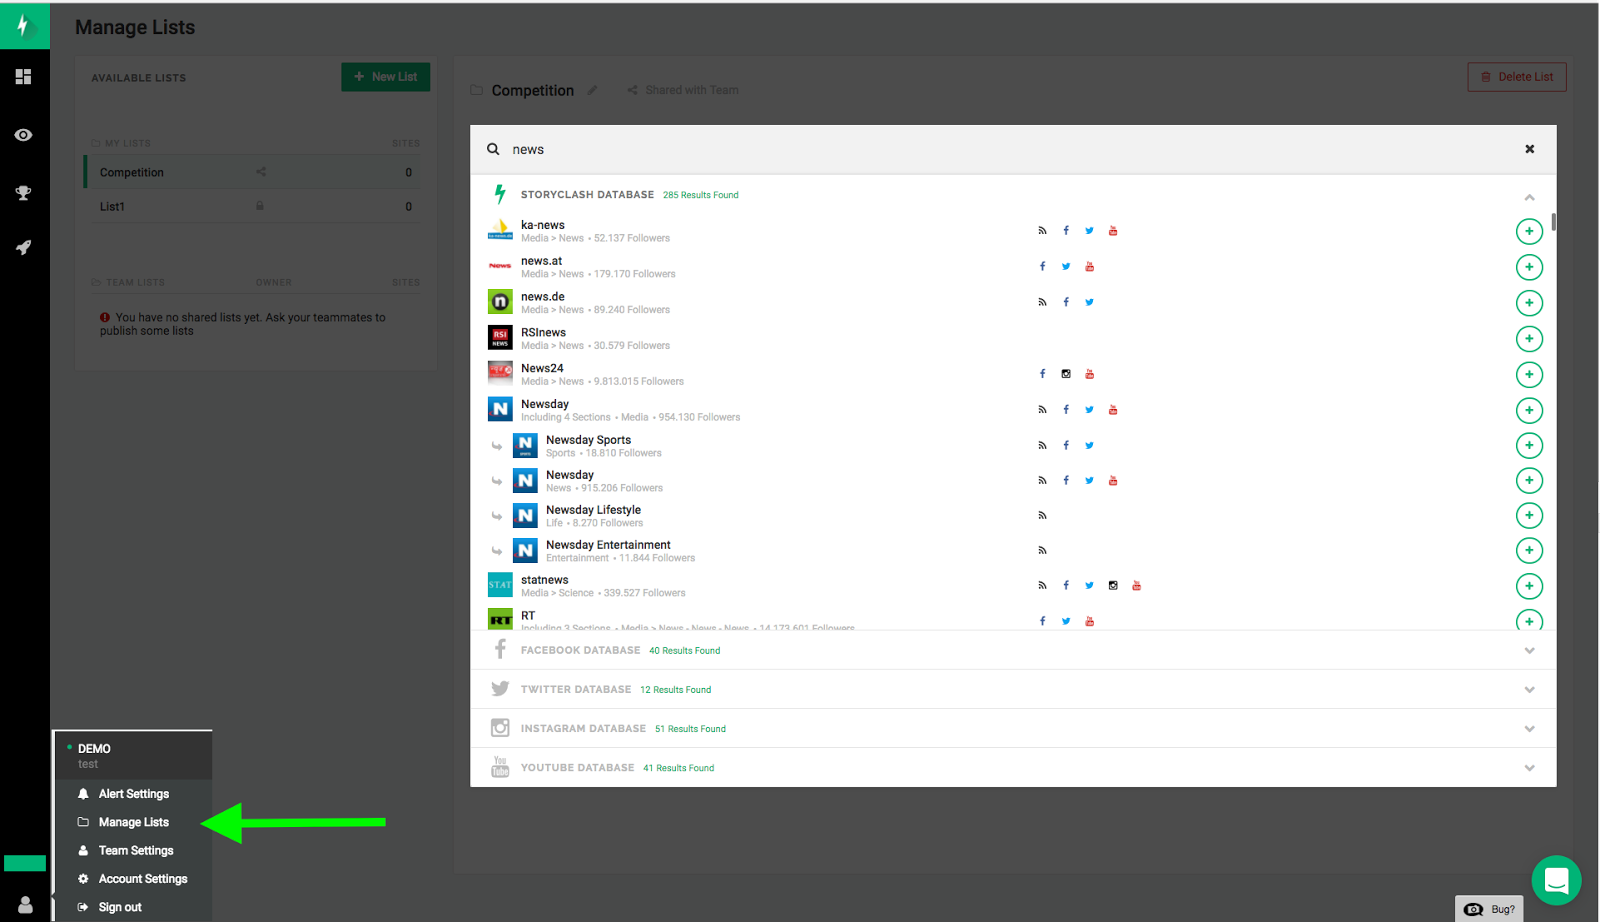This screenshot has width=1600, height=922.
Task: Collapse the Storyclash Database section
Action: (x=1529, y=197)
